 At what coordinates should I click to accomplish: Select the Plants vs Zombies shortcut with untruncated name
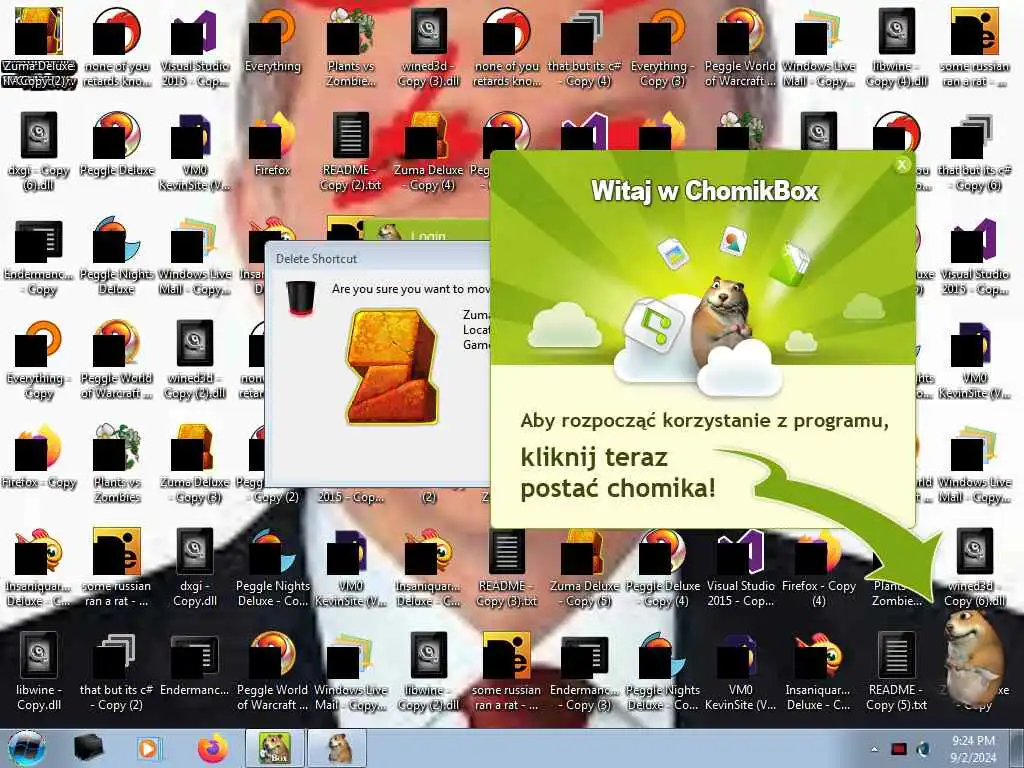pos(117,464)
